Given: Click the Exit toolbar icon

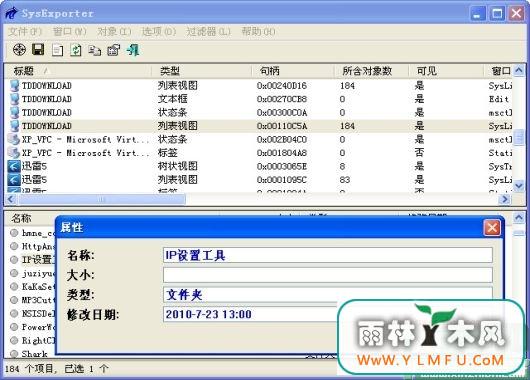Looking at the screenshot, I should click(133, 50).
